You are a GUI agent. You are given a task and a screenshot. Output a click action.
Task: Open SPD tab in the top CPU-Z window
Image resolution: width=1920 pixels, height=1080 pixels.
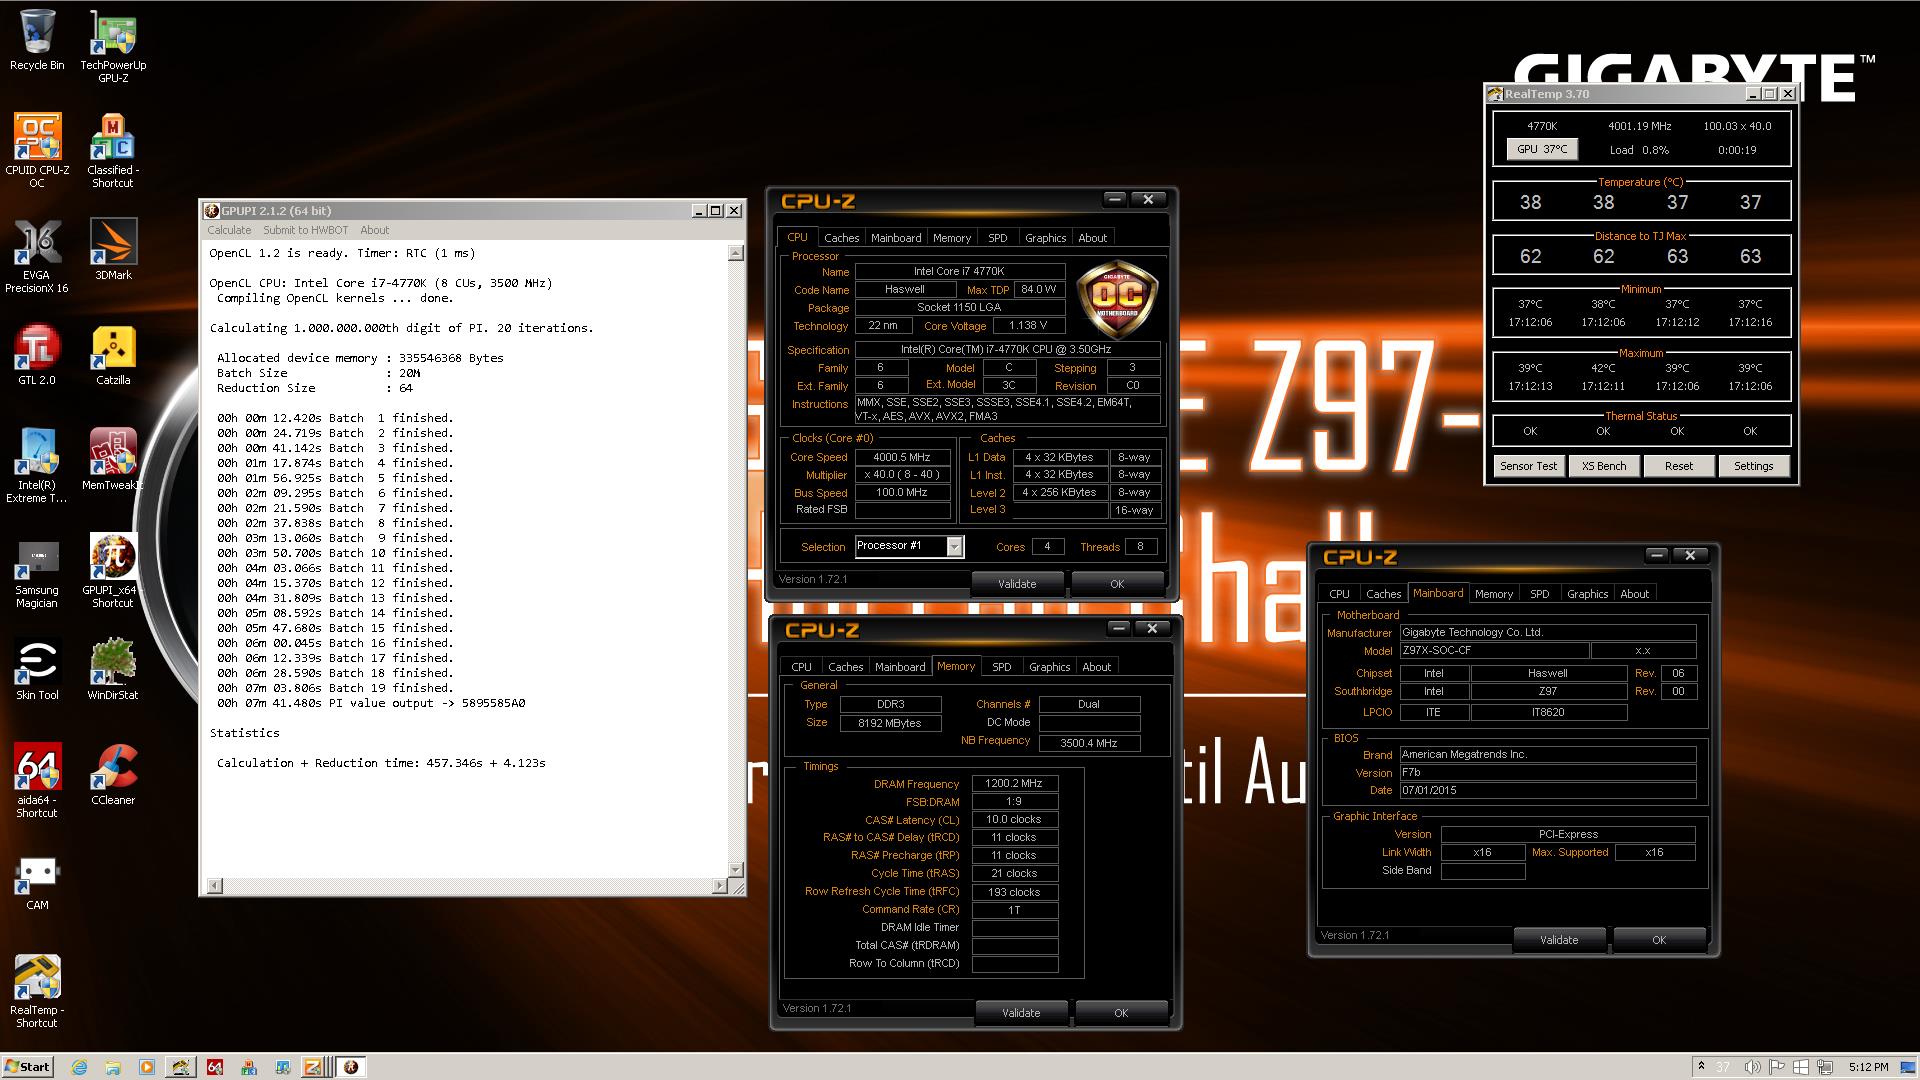(x=997, y=238)
